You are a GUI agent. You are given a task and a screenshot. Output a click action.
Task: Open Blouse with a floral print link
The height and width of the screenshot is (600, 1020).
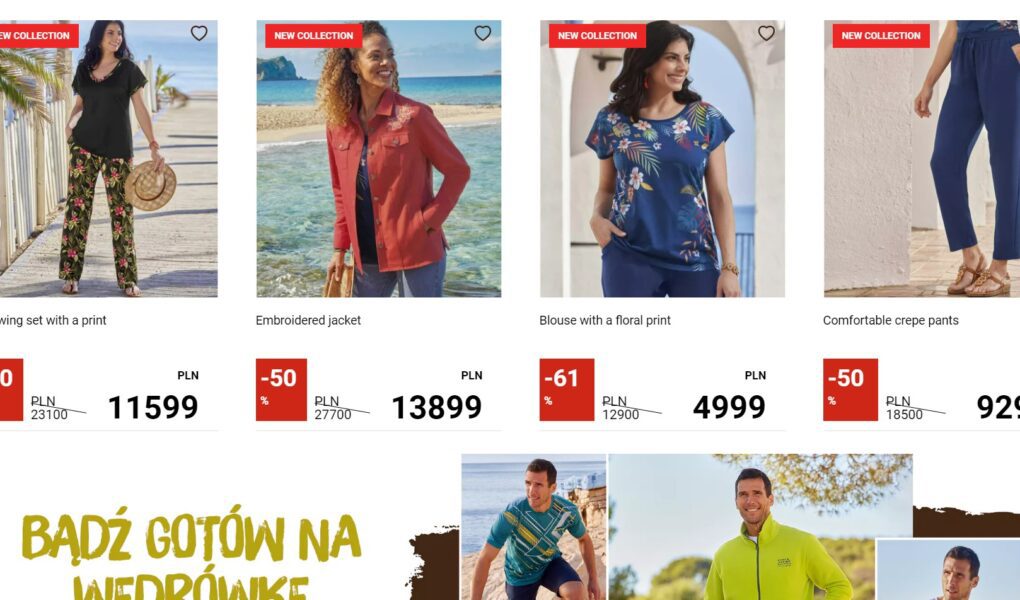coord(605,320)
